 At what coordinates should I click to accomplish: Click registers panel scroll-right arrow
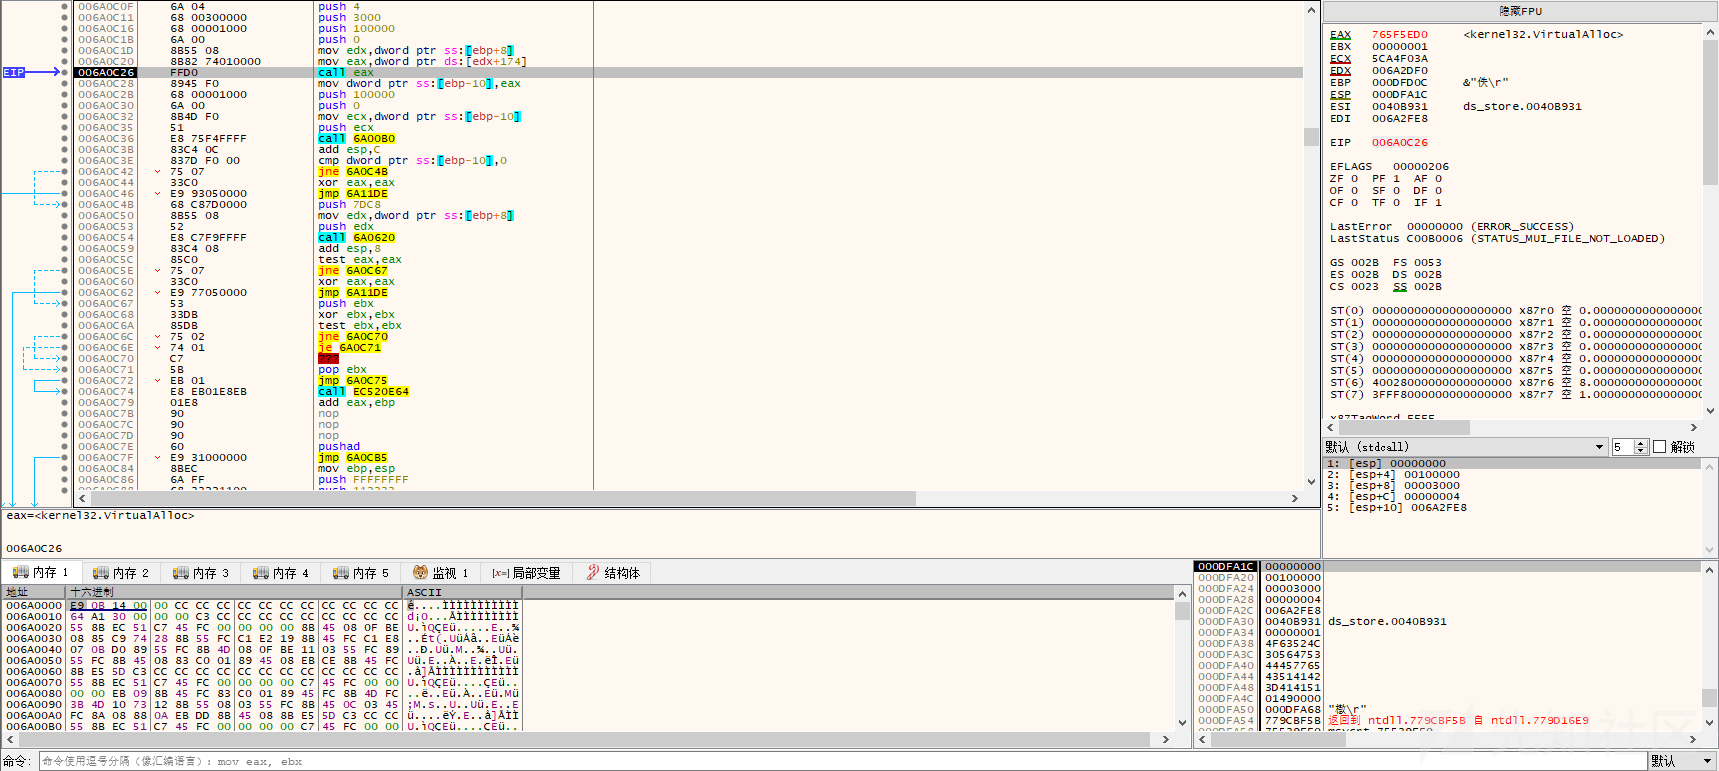(x=1694, y=427)
